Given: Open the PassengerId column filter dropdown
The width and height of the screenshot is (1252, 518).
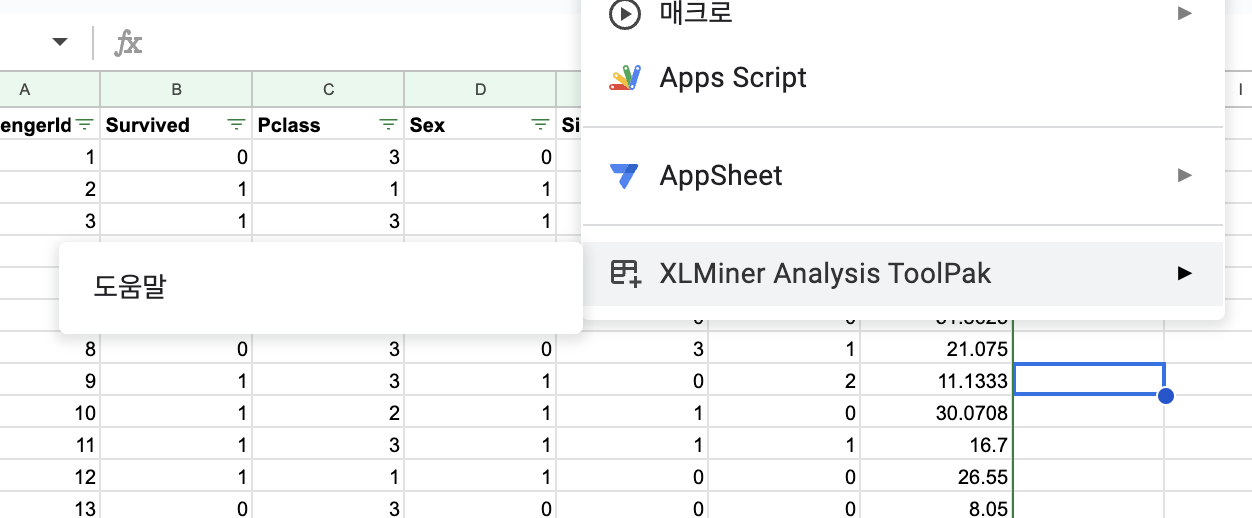Looking at the screenshot, I should pos(85,125).
